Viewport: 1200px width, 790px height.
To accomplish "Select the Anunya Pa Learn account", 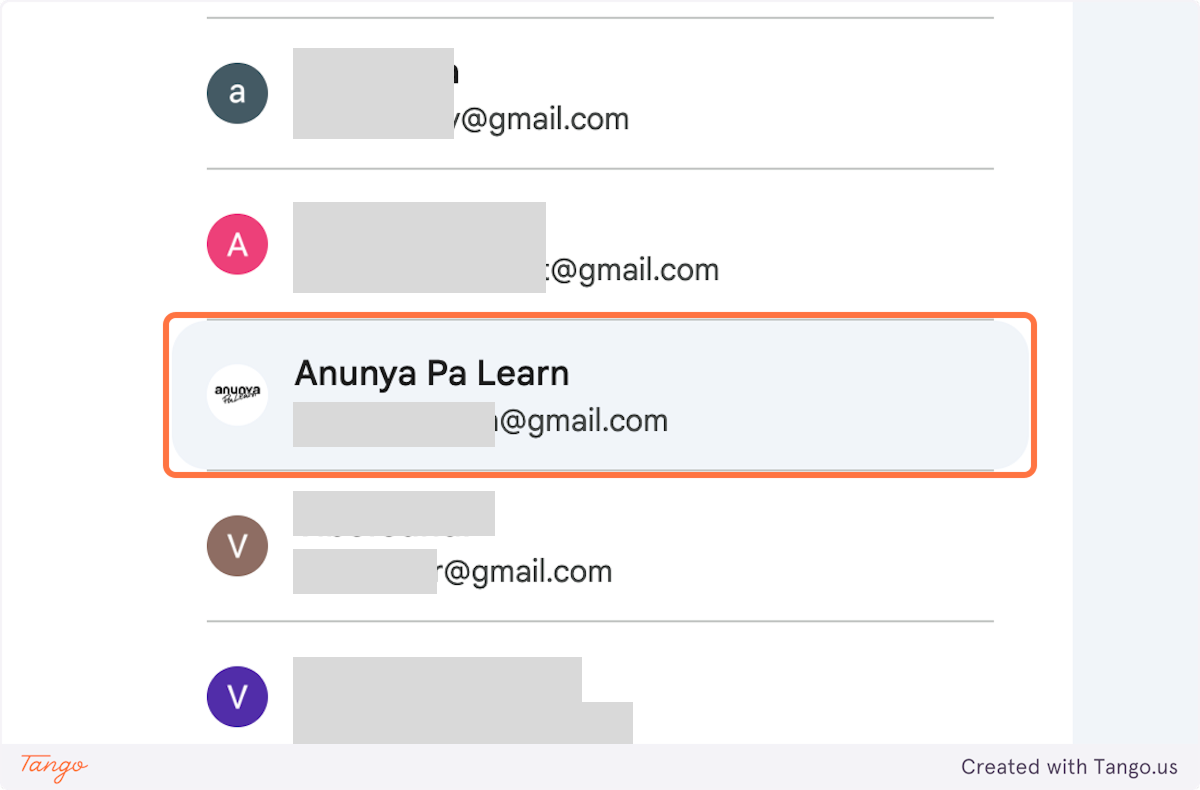I will (600, 395).
